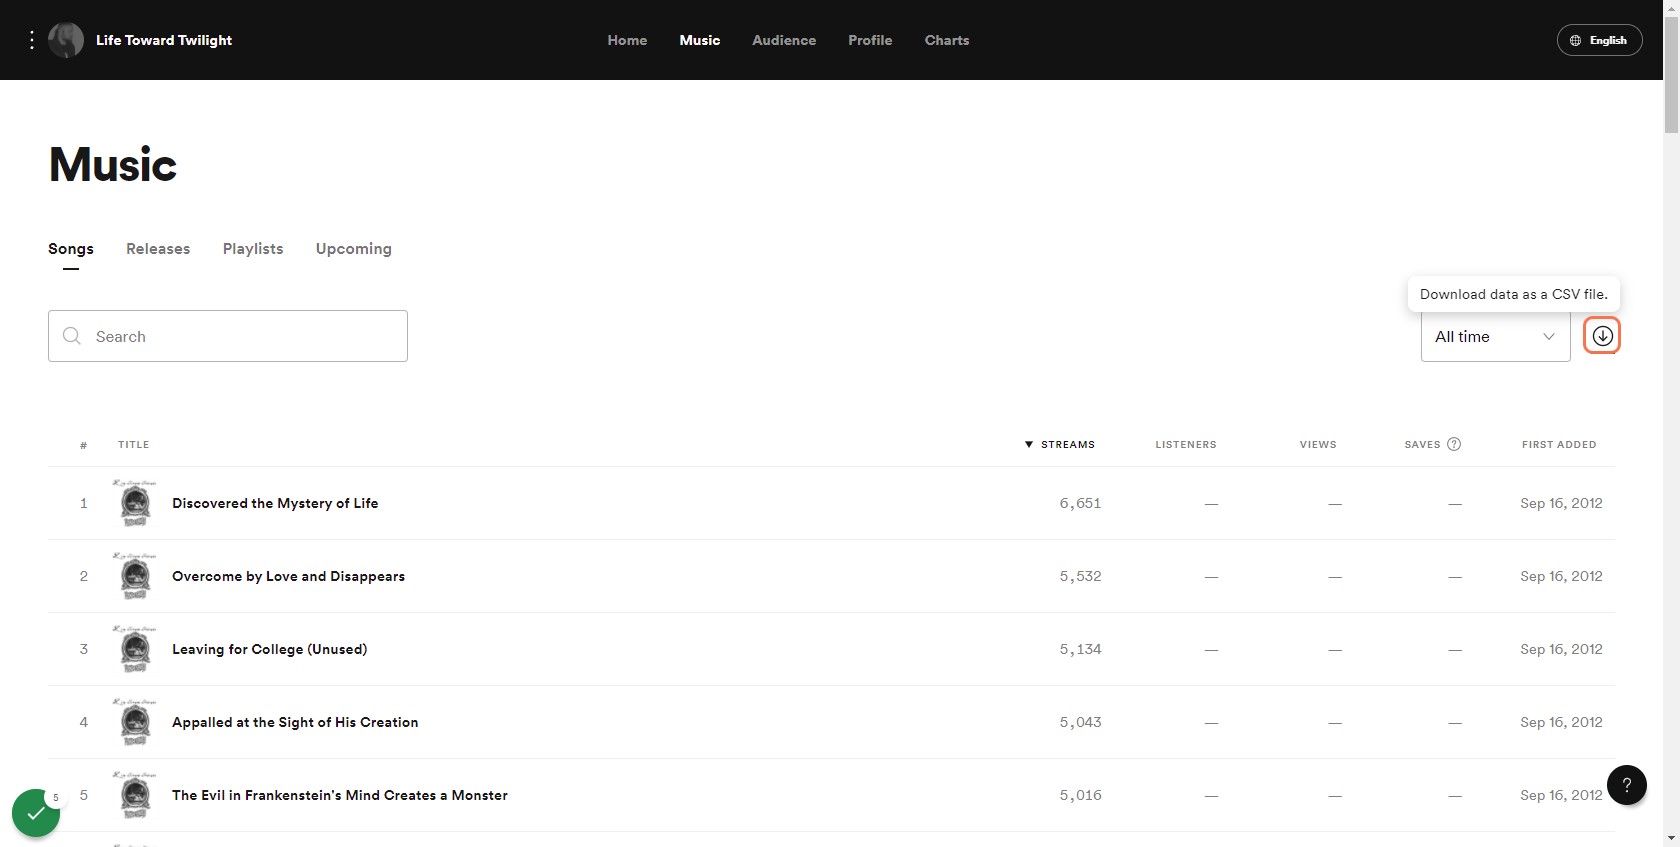The image size is (1680, 847).
Task: Click the scrollbar up arrow
Action: tap(1671, 8)
